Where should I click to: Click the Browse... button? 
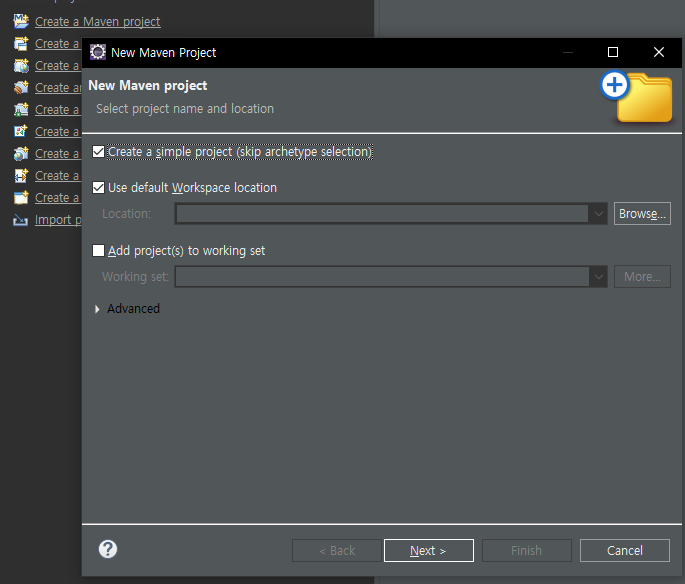[642, 214]
